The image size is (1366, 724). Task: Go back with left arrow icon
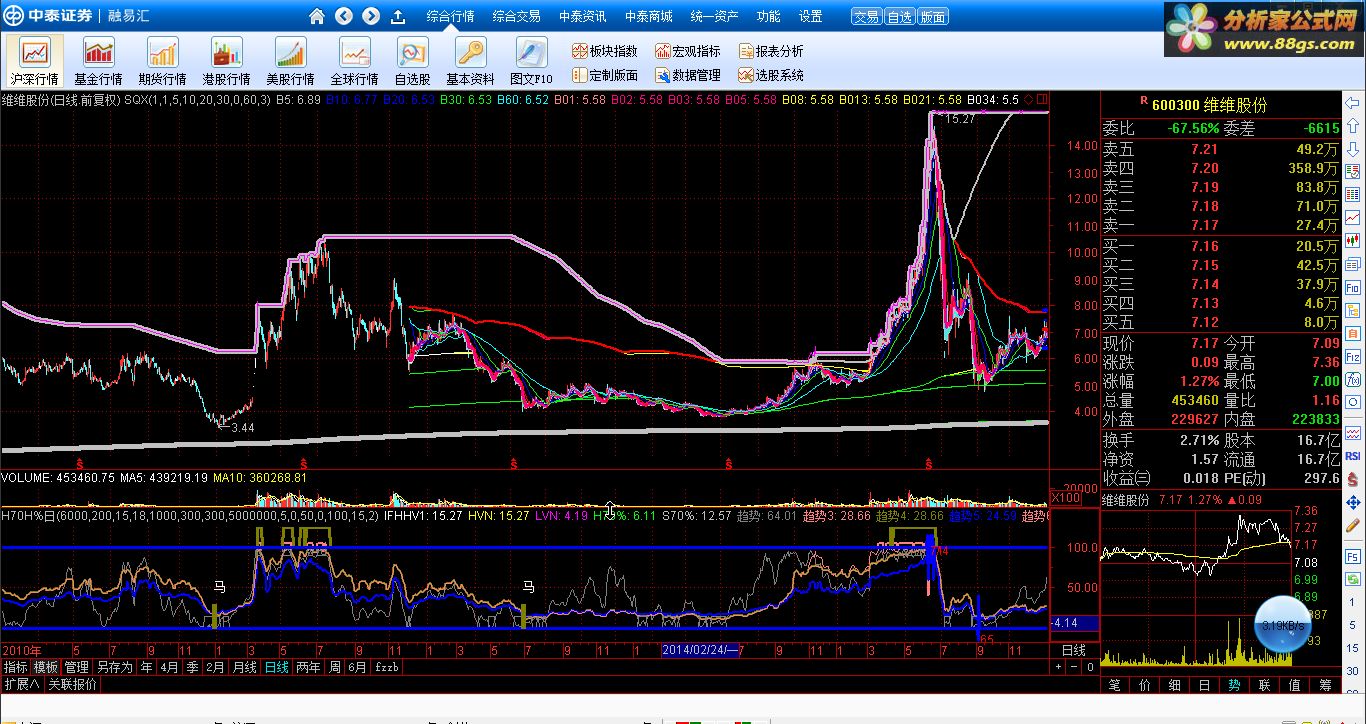tap(344, 16)
